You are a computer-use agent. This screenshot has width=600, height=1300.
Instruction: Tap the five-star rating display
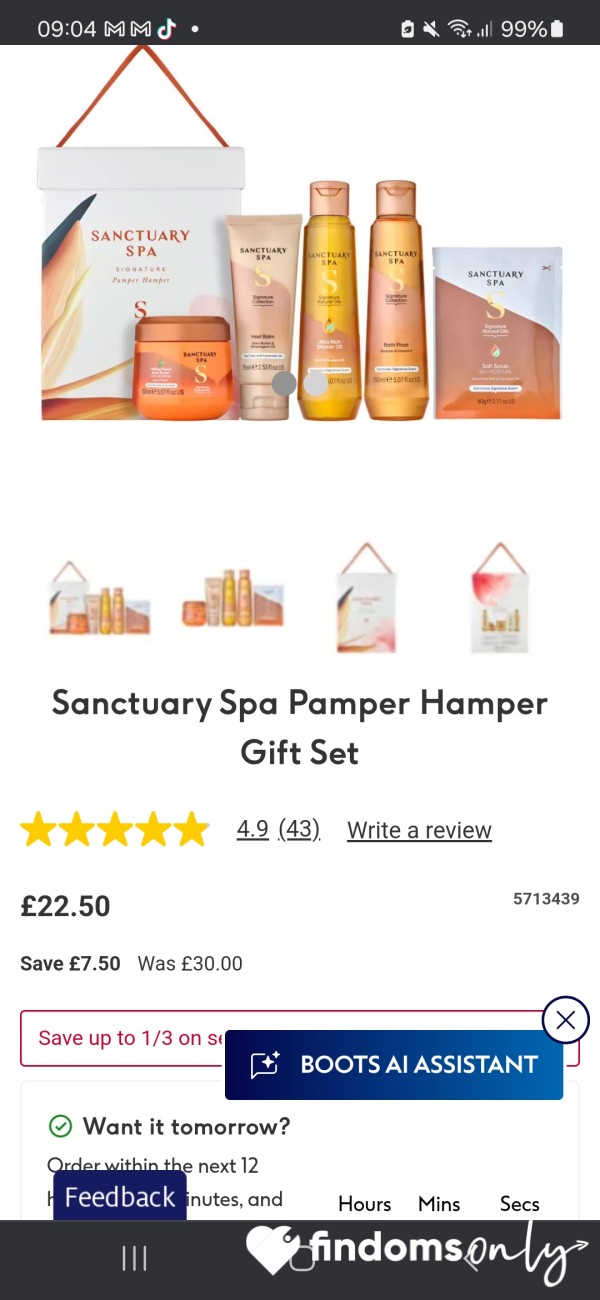coord(115,830)
